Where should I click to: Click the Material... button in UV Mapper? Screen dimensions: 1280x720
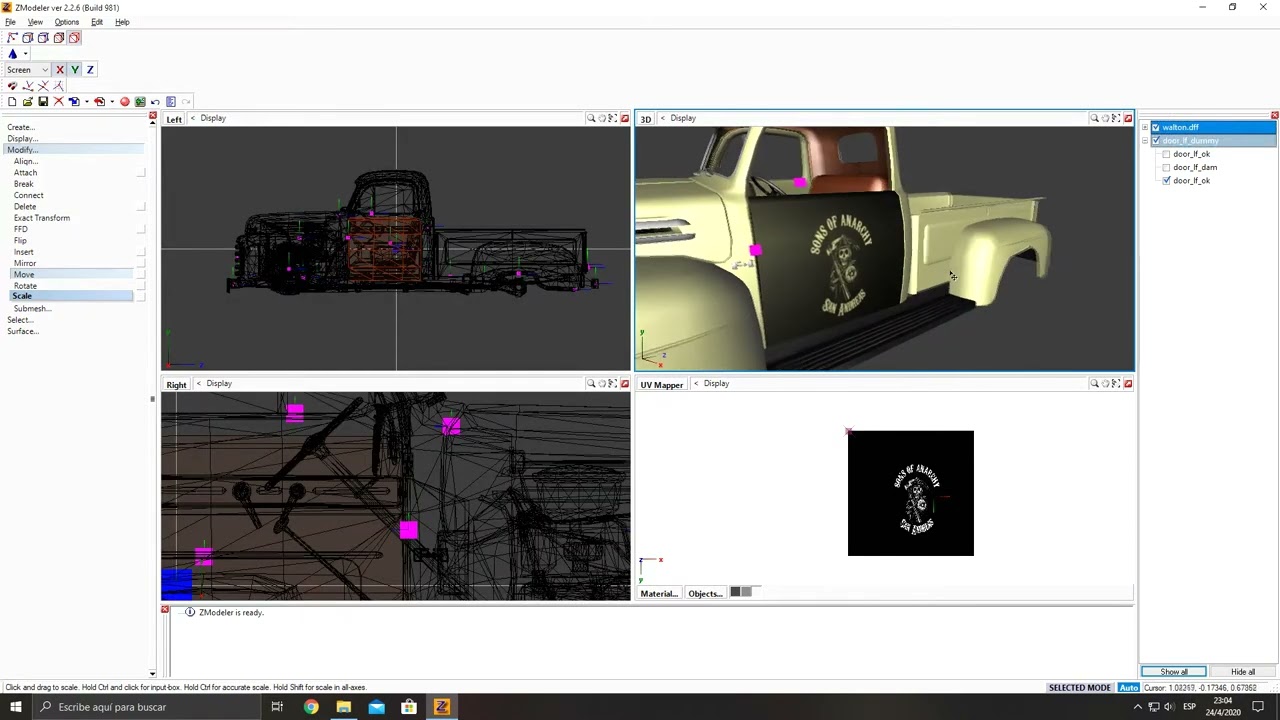click(x=659, y=594)
